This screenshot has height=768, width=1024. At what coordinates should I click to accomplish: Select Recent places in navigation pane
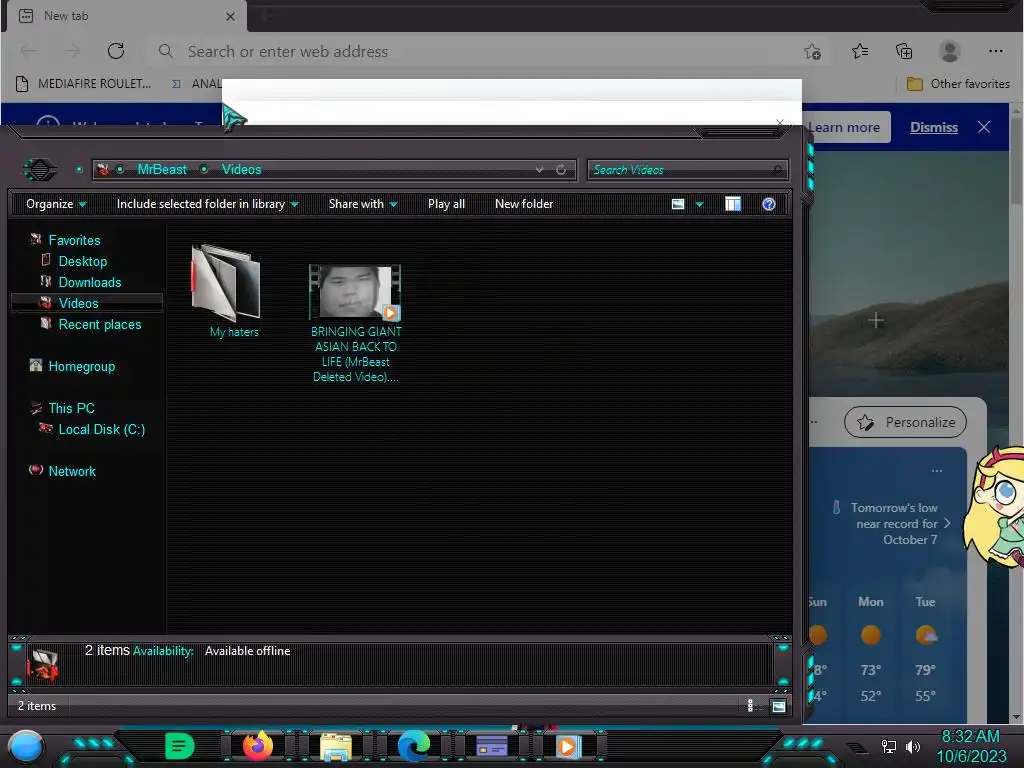[x=100, y=324]
